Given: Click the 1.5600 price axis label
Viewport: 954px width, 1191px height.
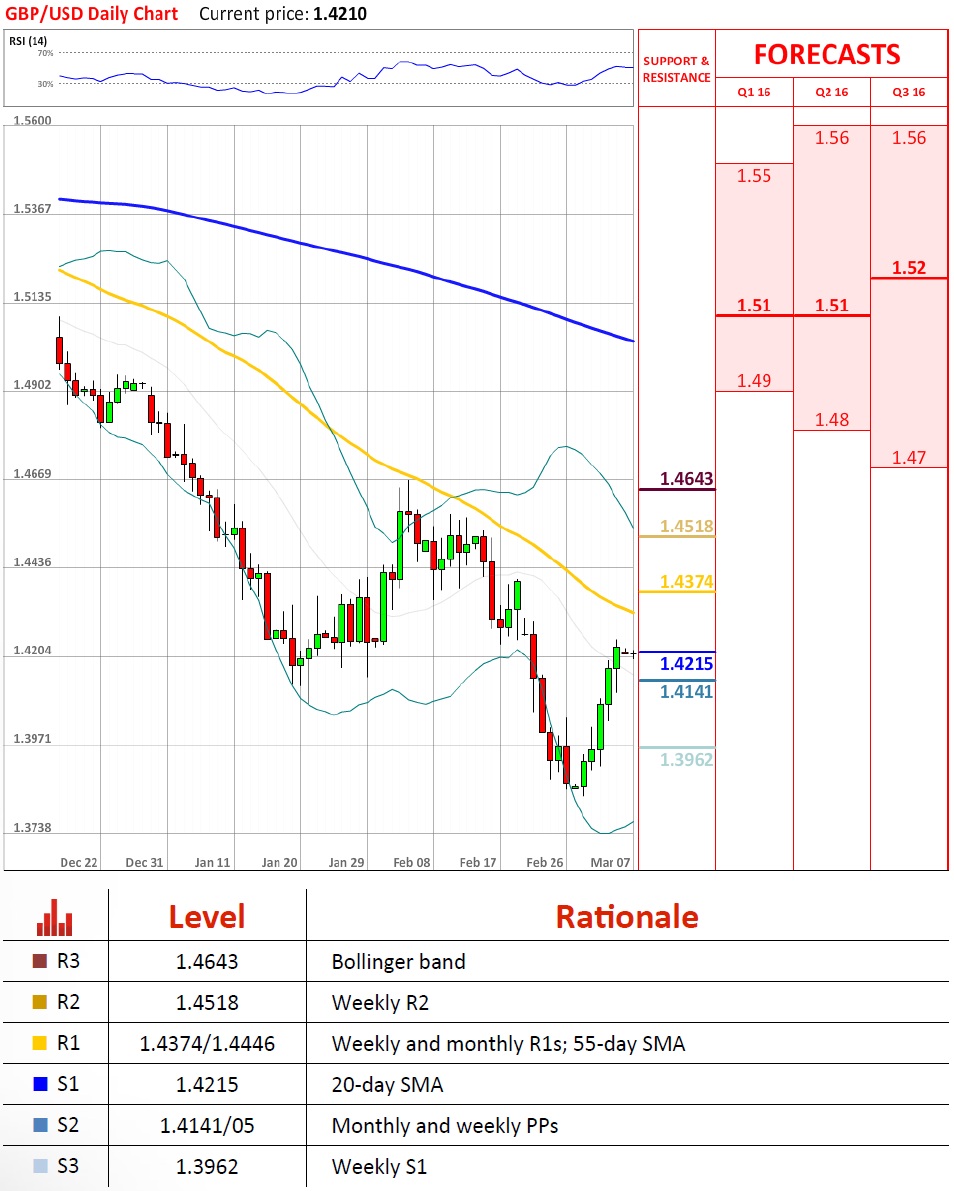Looking at the screenshot, I should click(x=33, y=120).
